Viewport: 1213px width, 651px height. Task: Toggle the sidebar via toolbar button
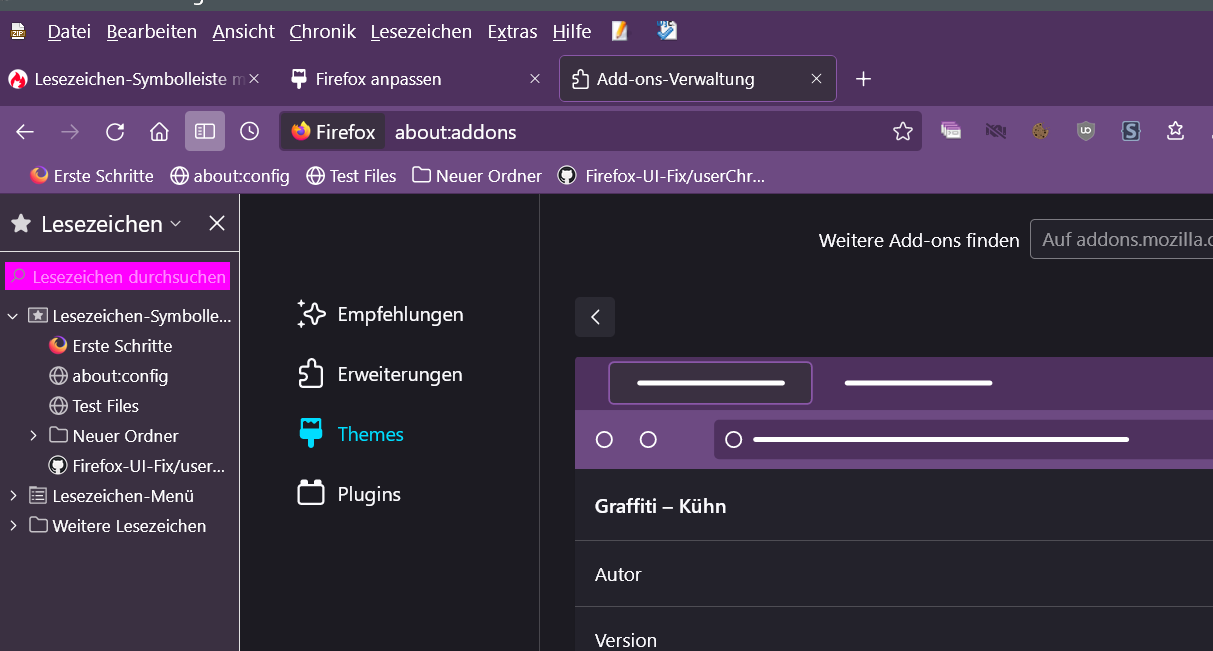[x=205, y=132]
